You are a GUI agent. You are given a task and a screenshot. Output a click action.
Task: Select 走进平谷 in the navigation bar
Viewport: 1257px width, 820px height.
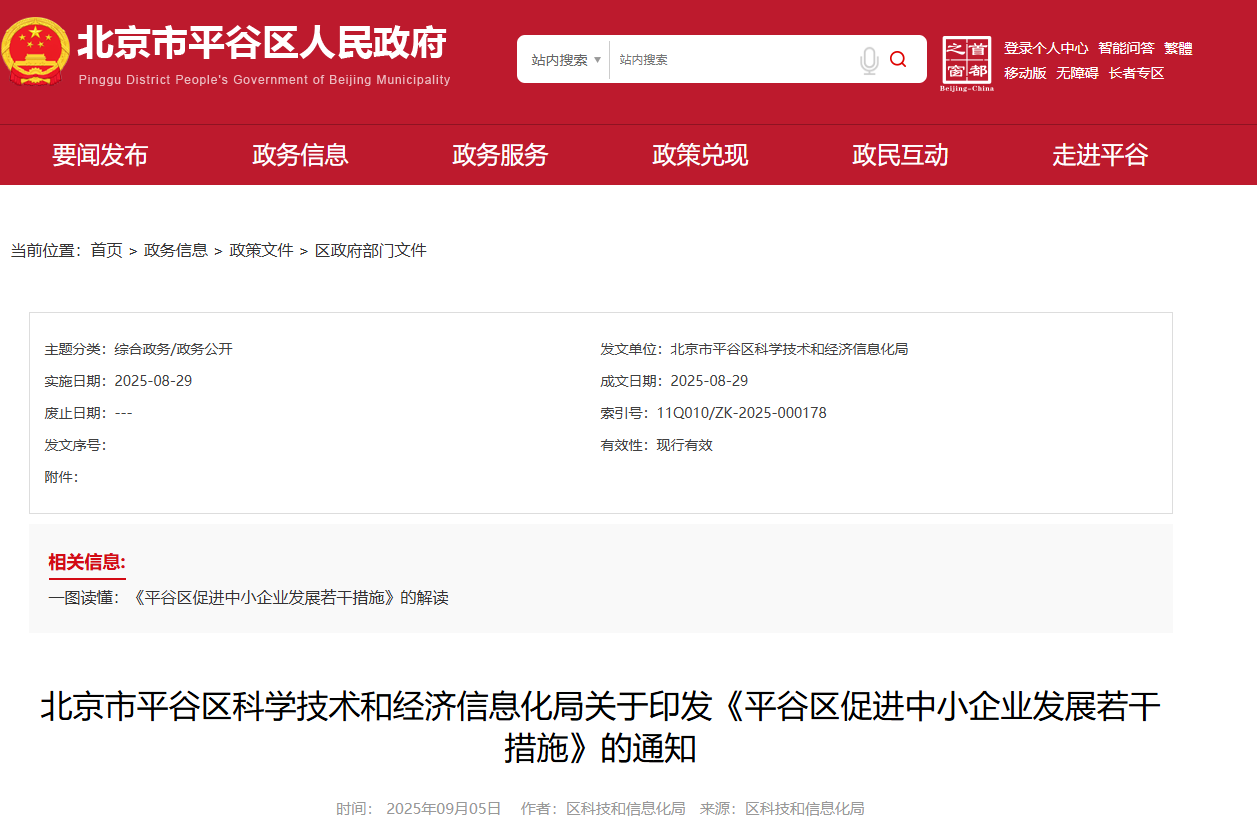click(x=1099, y=155)
